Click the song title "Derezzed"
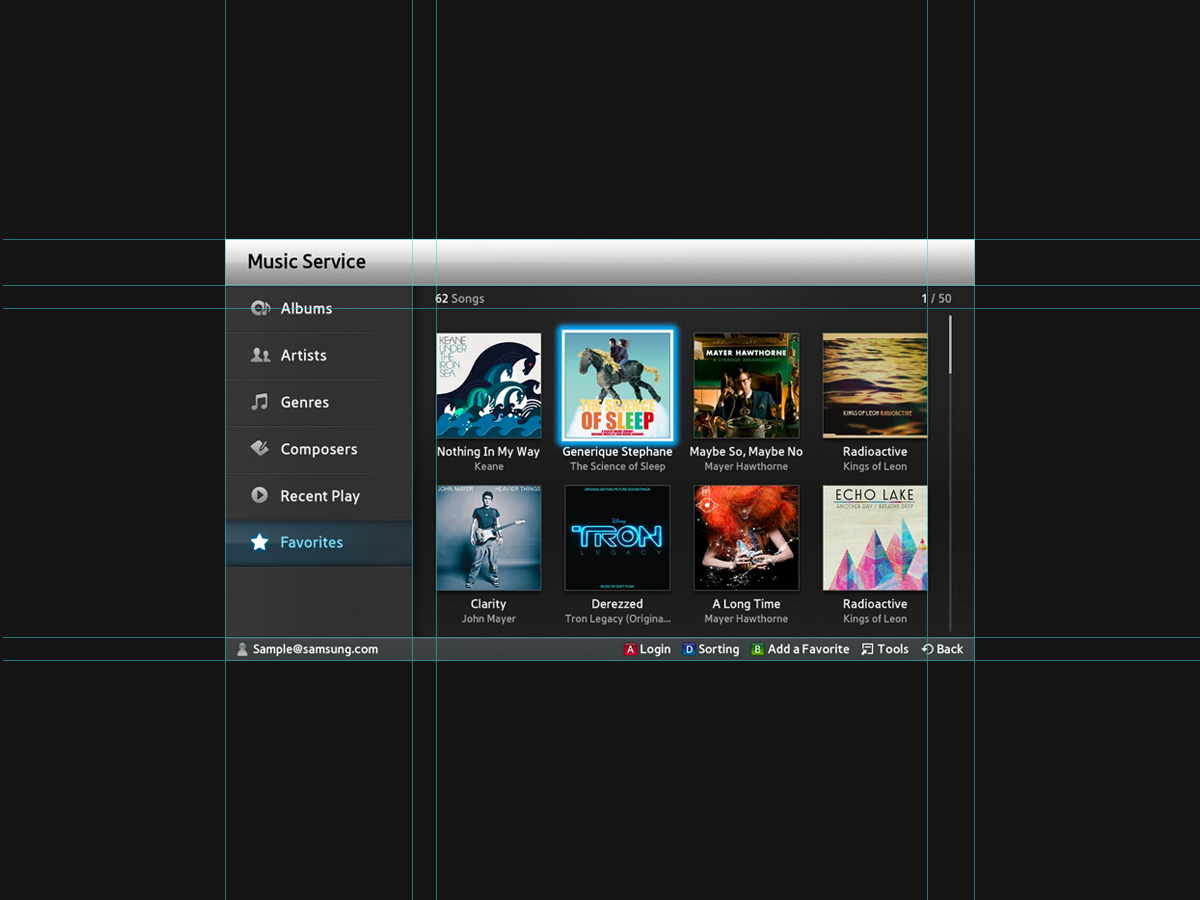 pos(617,604)
